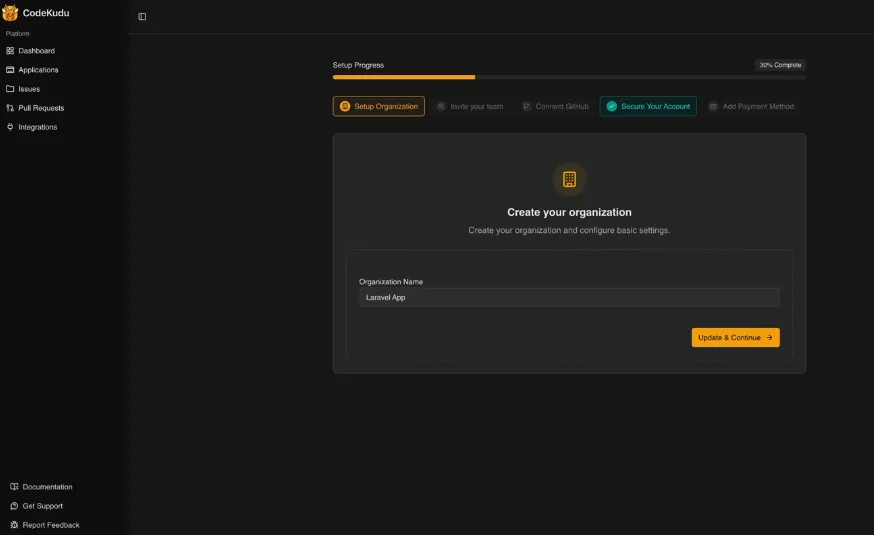Click the CodeKudu logo icon

pos(10,13)
